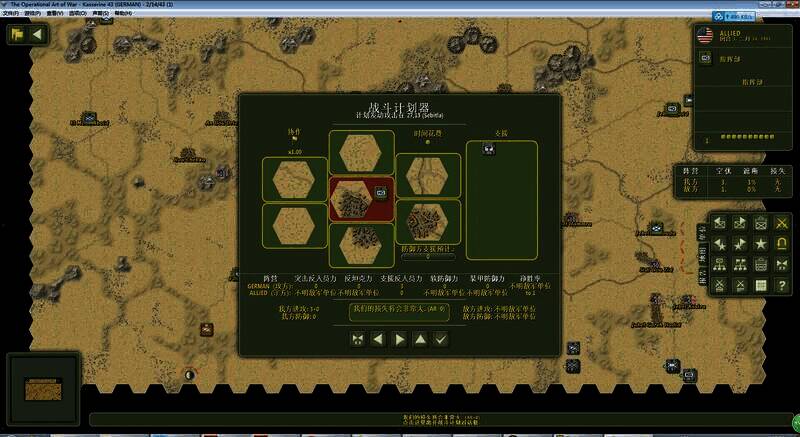Click the star icon in the command panel

click(761, 243)
